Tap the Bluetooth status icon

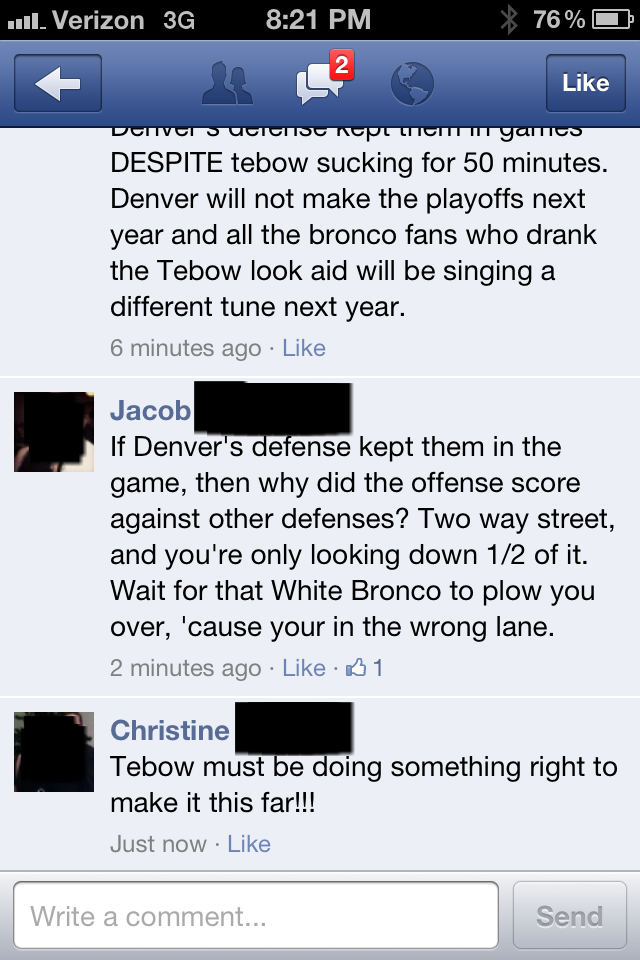(x=509, y=20)
